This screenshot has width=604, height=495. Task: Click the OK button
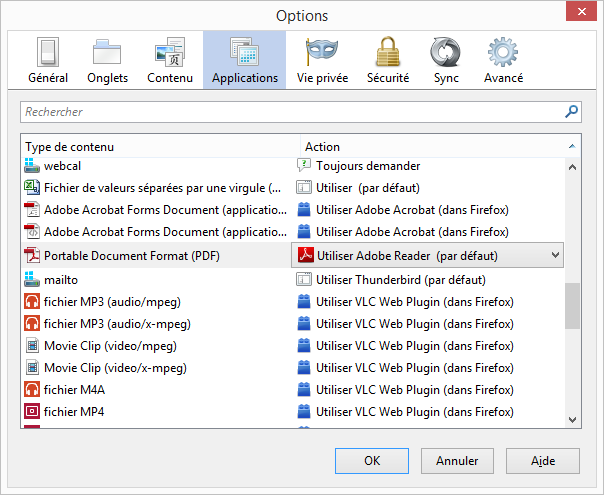(x=372, y=461)
